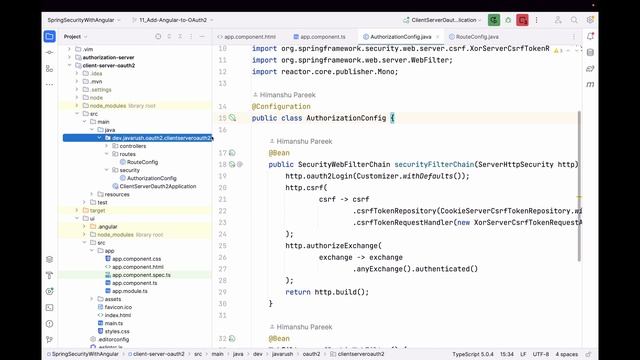
Task: Collapse the client-server-oauth2 folder
Action: (69, 65)
